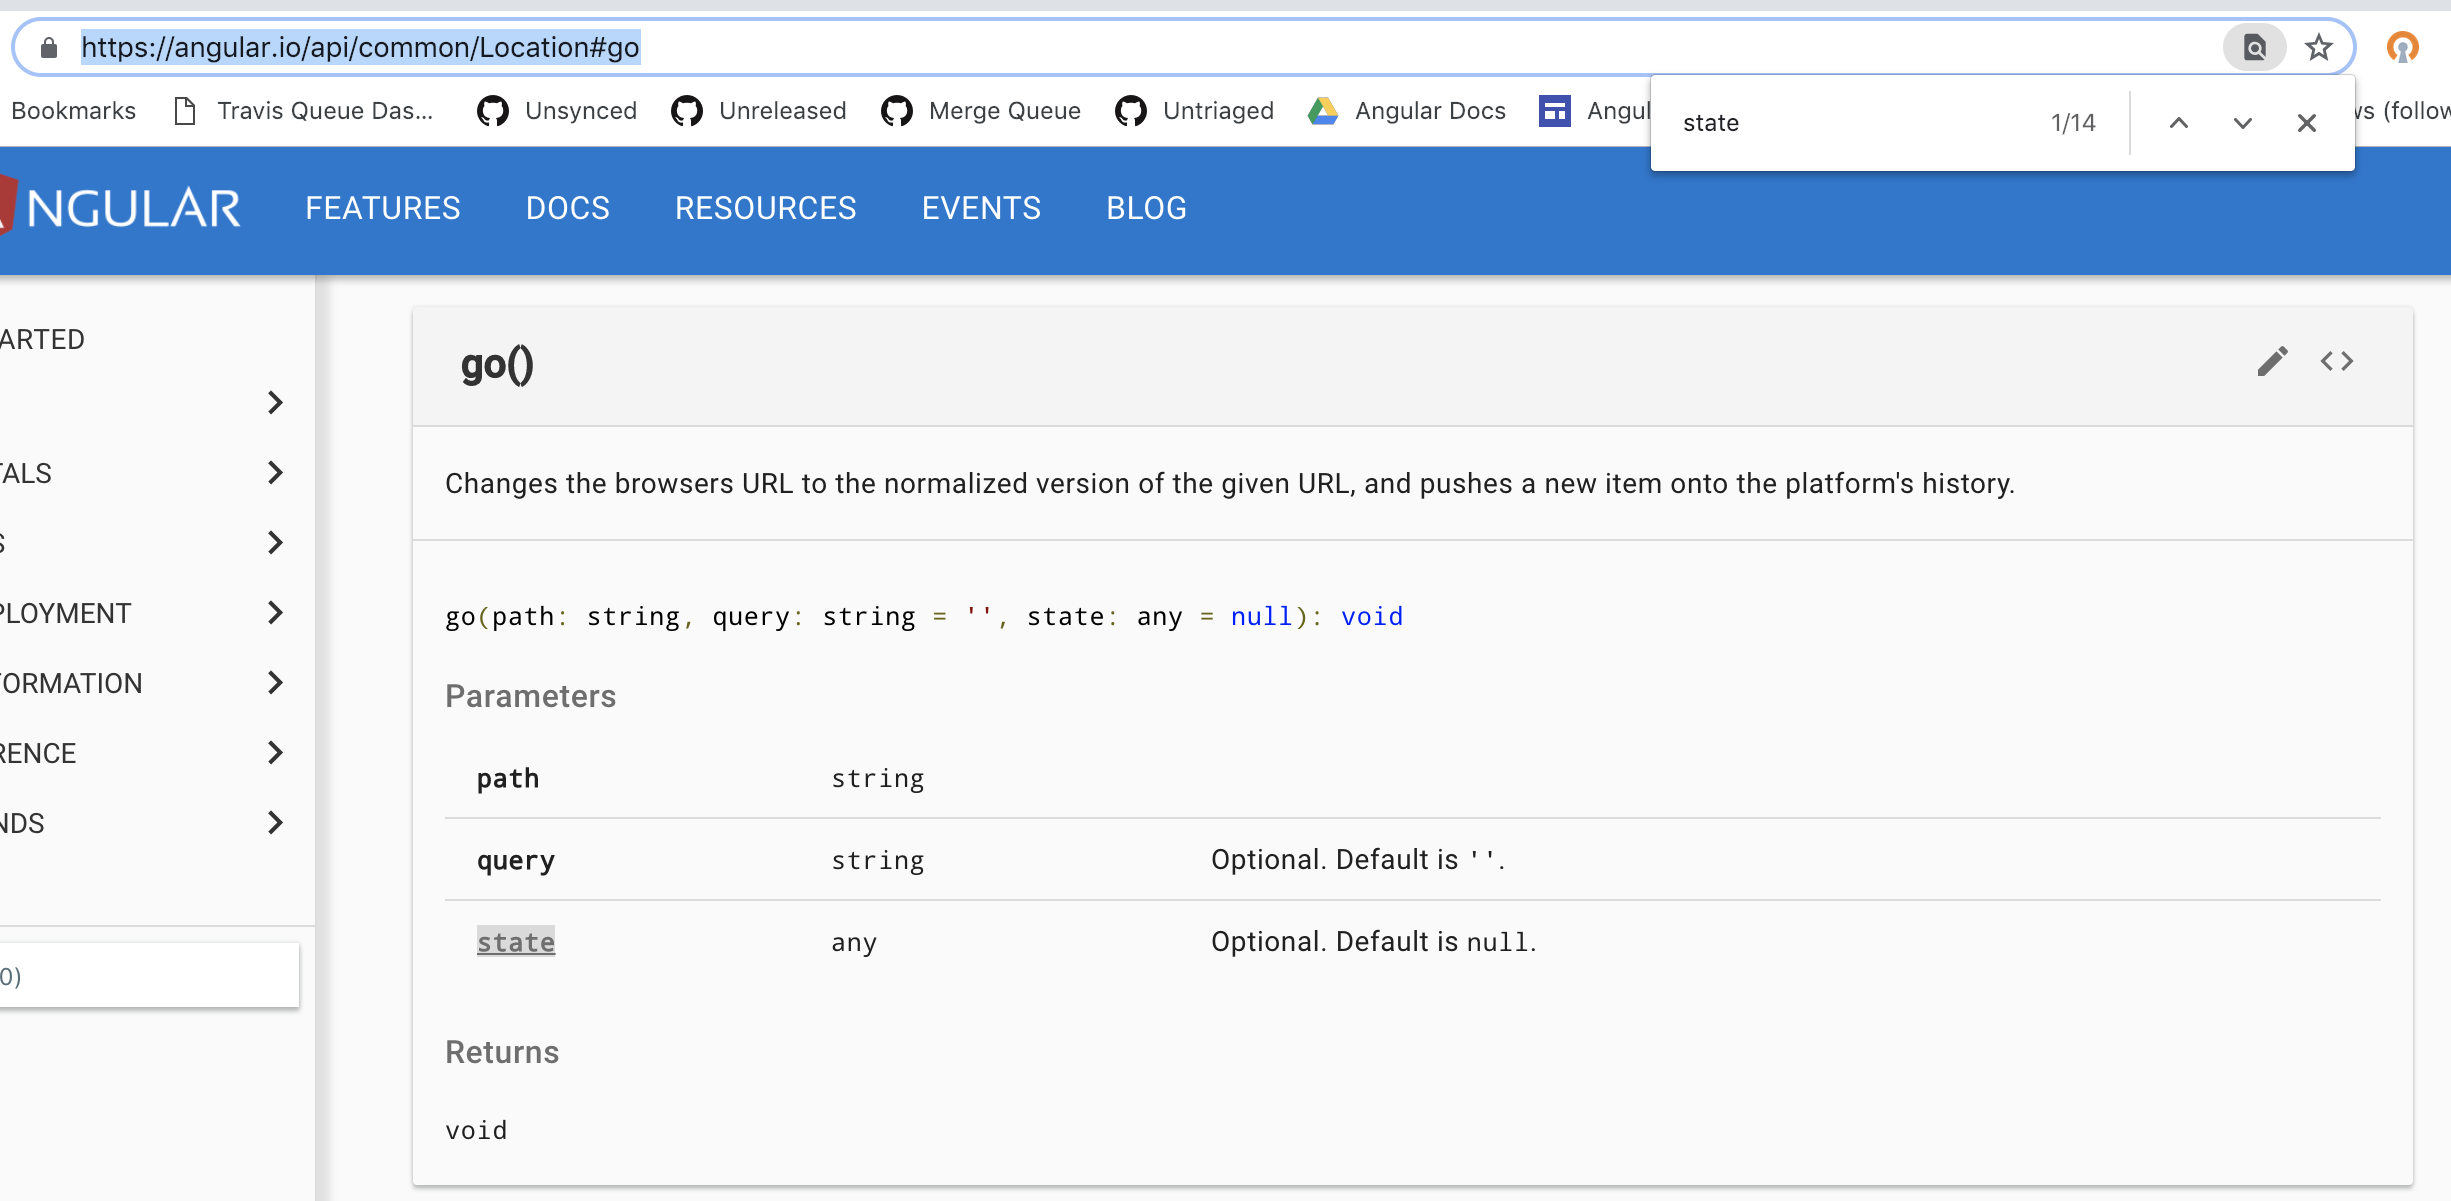
Task: Click the profile avatar at top right
Action: point(2404,46)
